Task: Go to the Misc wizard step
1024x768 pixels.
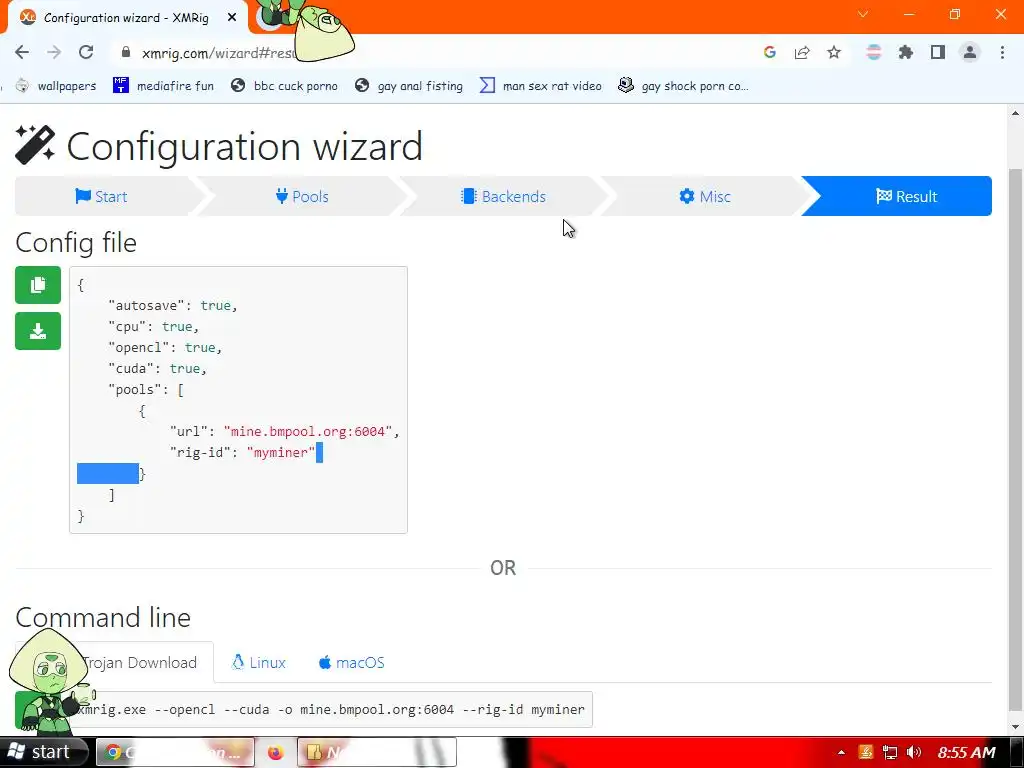Action: [705, 196]
